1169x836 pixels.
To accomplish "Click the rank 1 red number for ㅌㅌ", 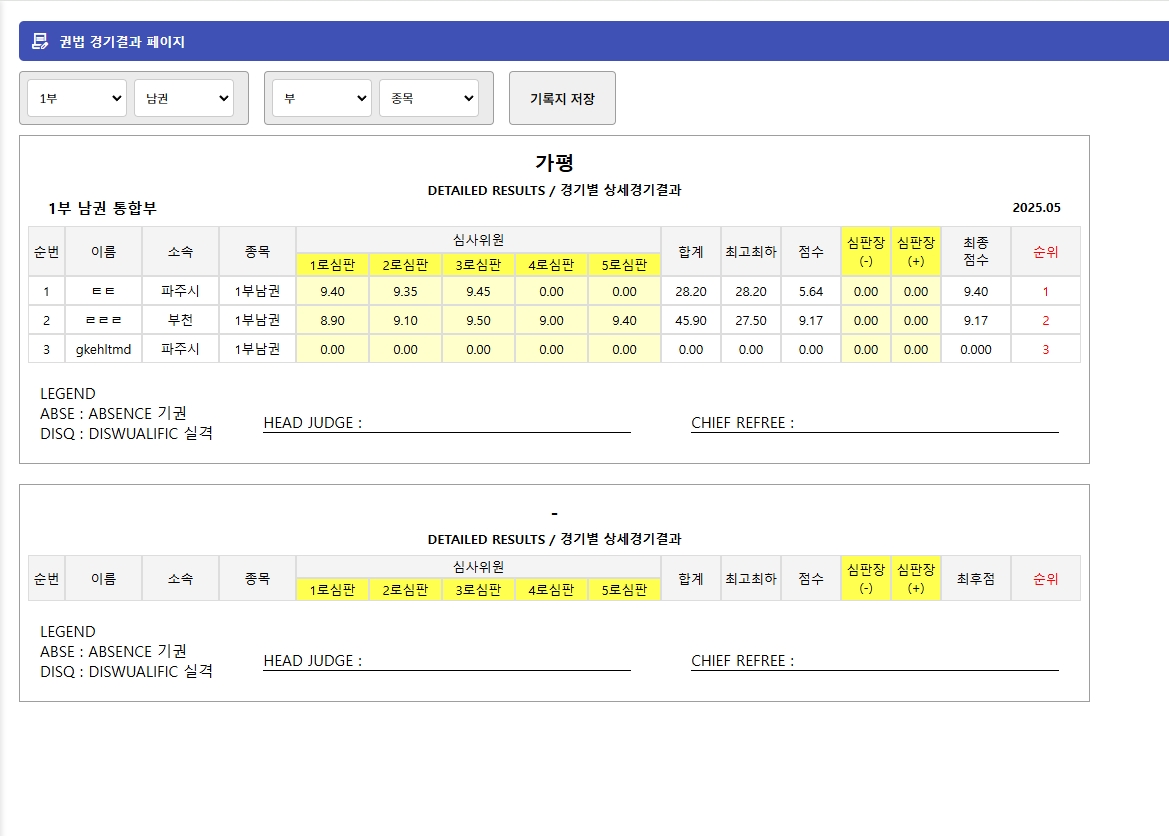I will (1046, 291).
